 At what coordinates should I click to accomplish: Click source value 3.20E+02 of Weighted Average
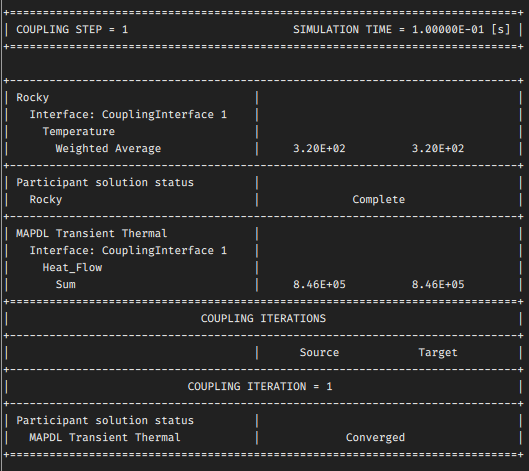coord(319,149)
